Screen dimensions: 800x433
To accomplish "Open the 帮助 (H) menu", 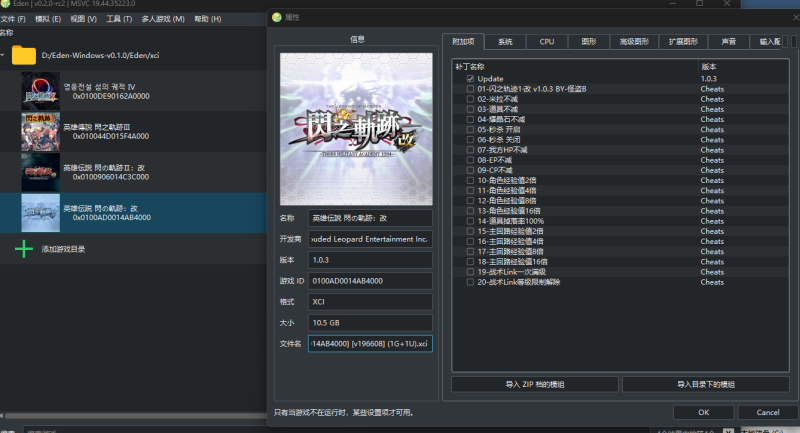I will click(x=207, y=19).
